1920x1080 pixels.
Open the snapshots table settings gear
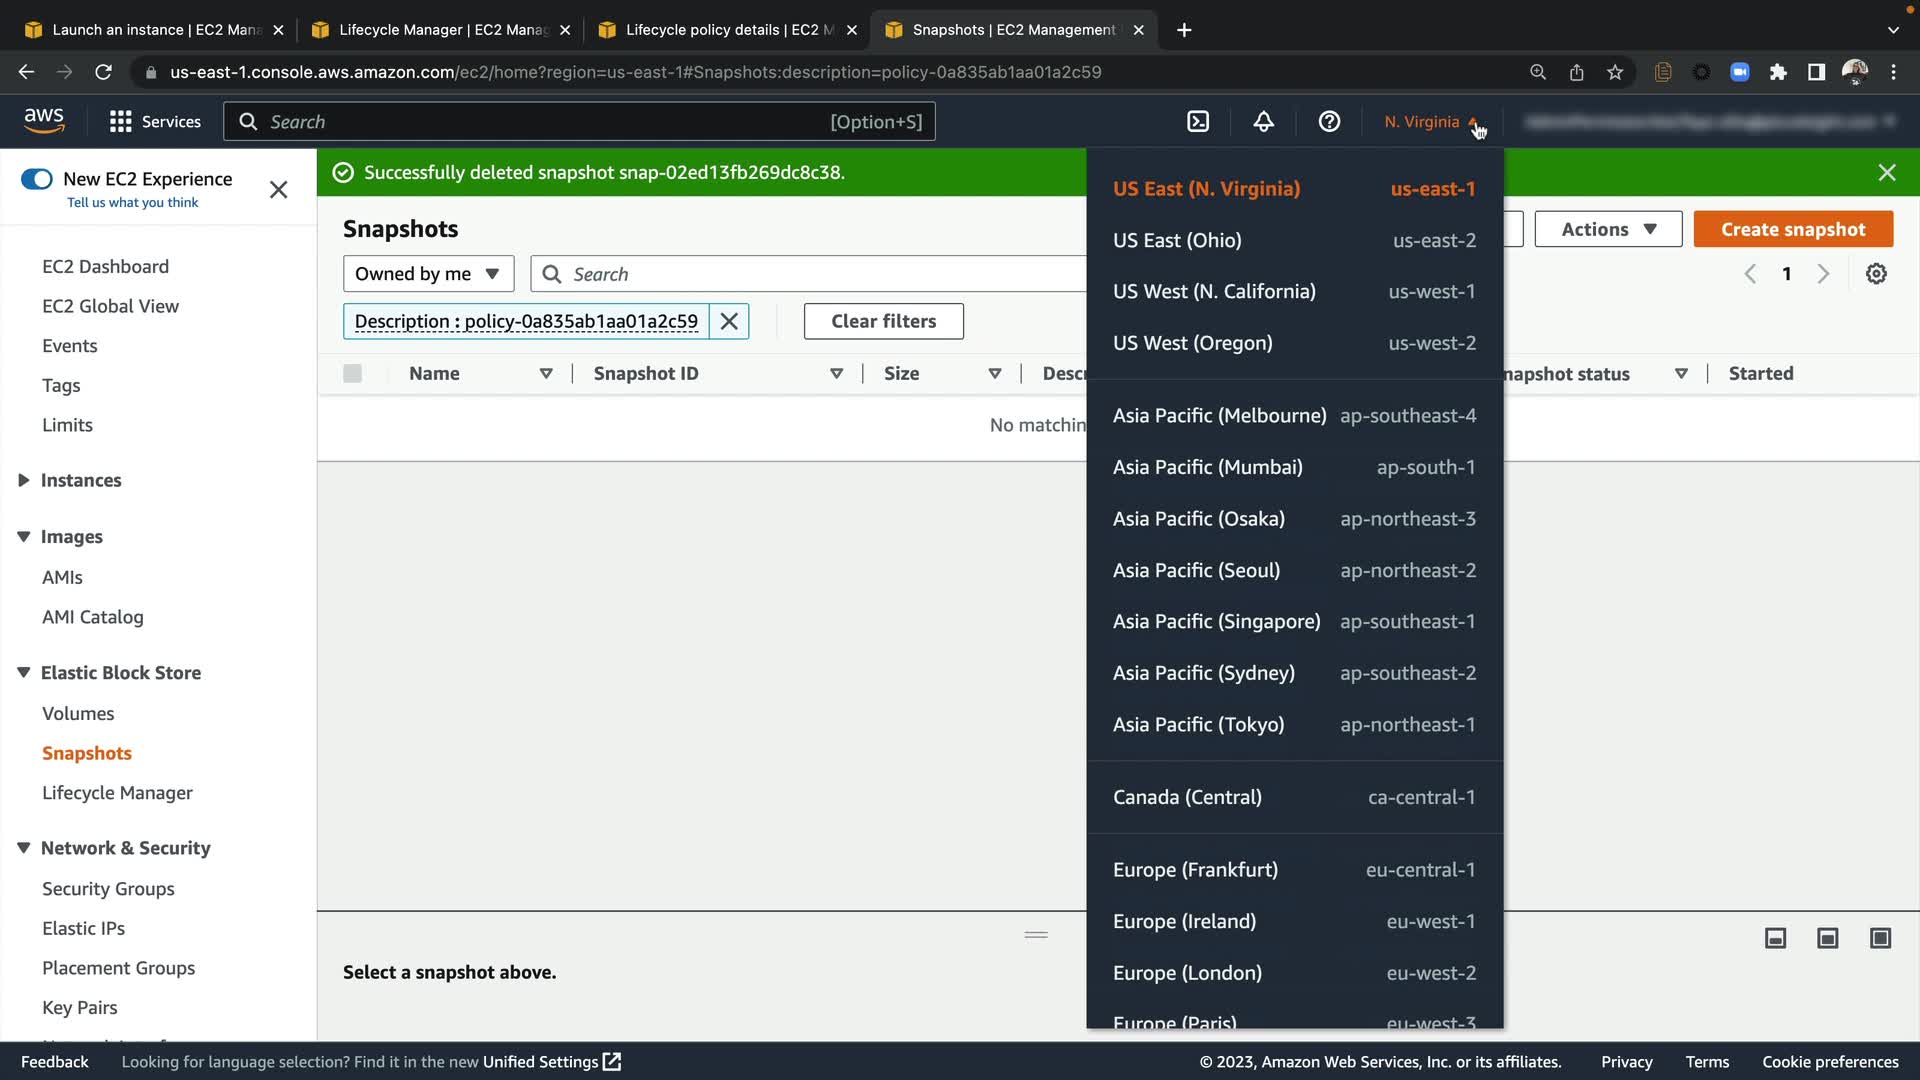pyautogui.click(x=1876, y=274)
